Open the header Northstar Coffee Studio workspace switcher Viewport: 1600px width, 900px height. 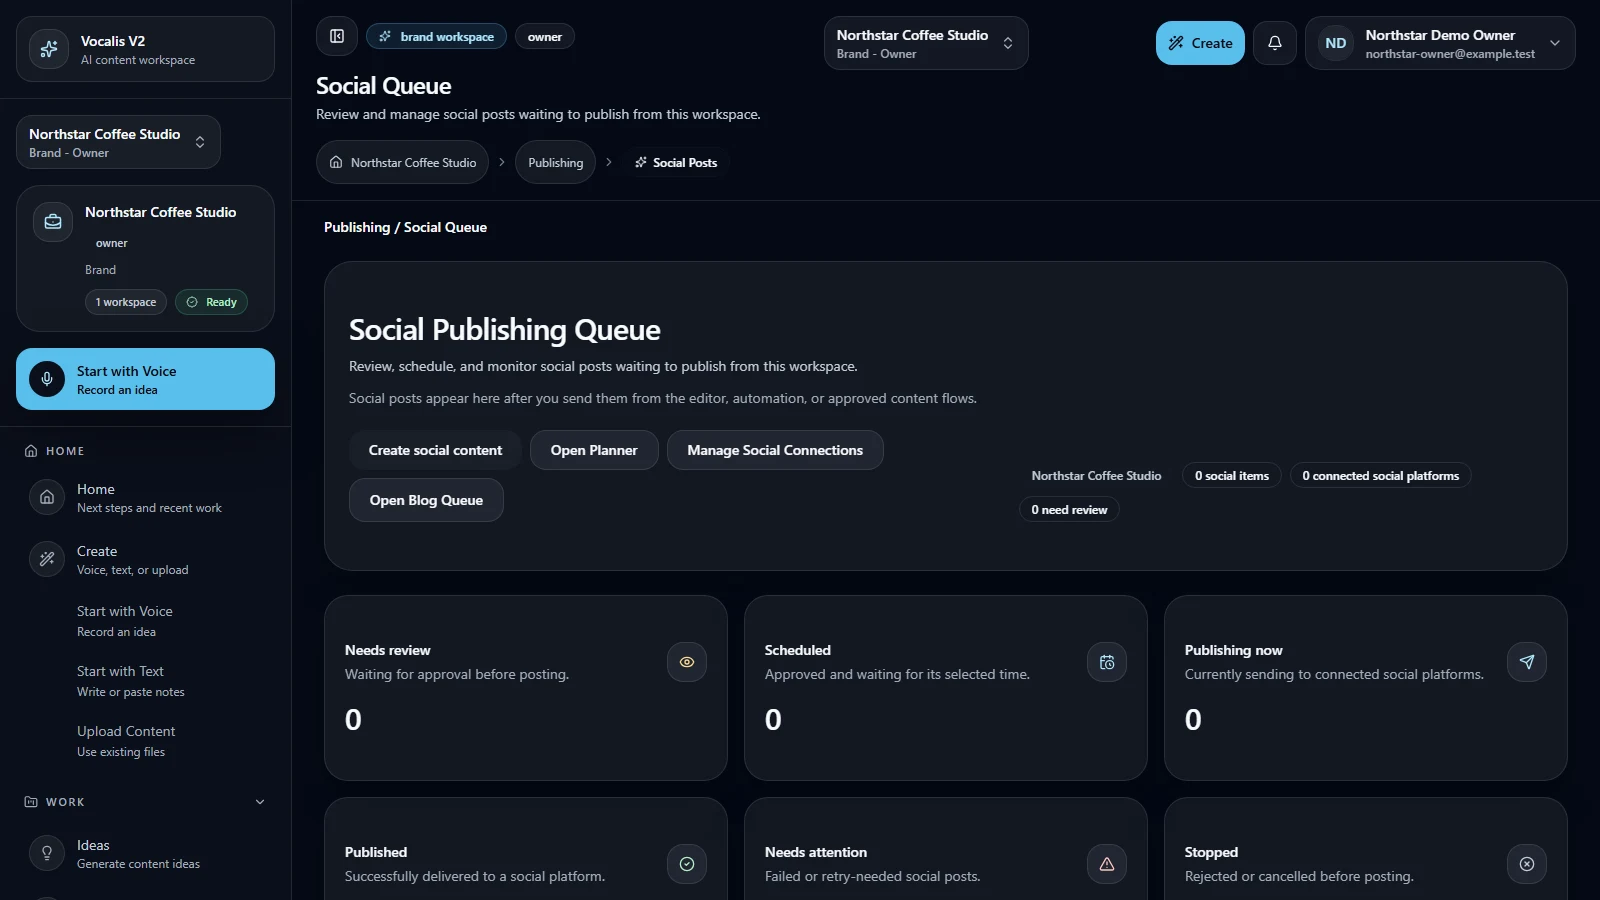926,43
